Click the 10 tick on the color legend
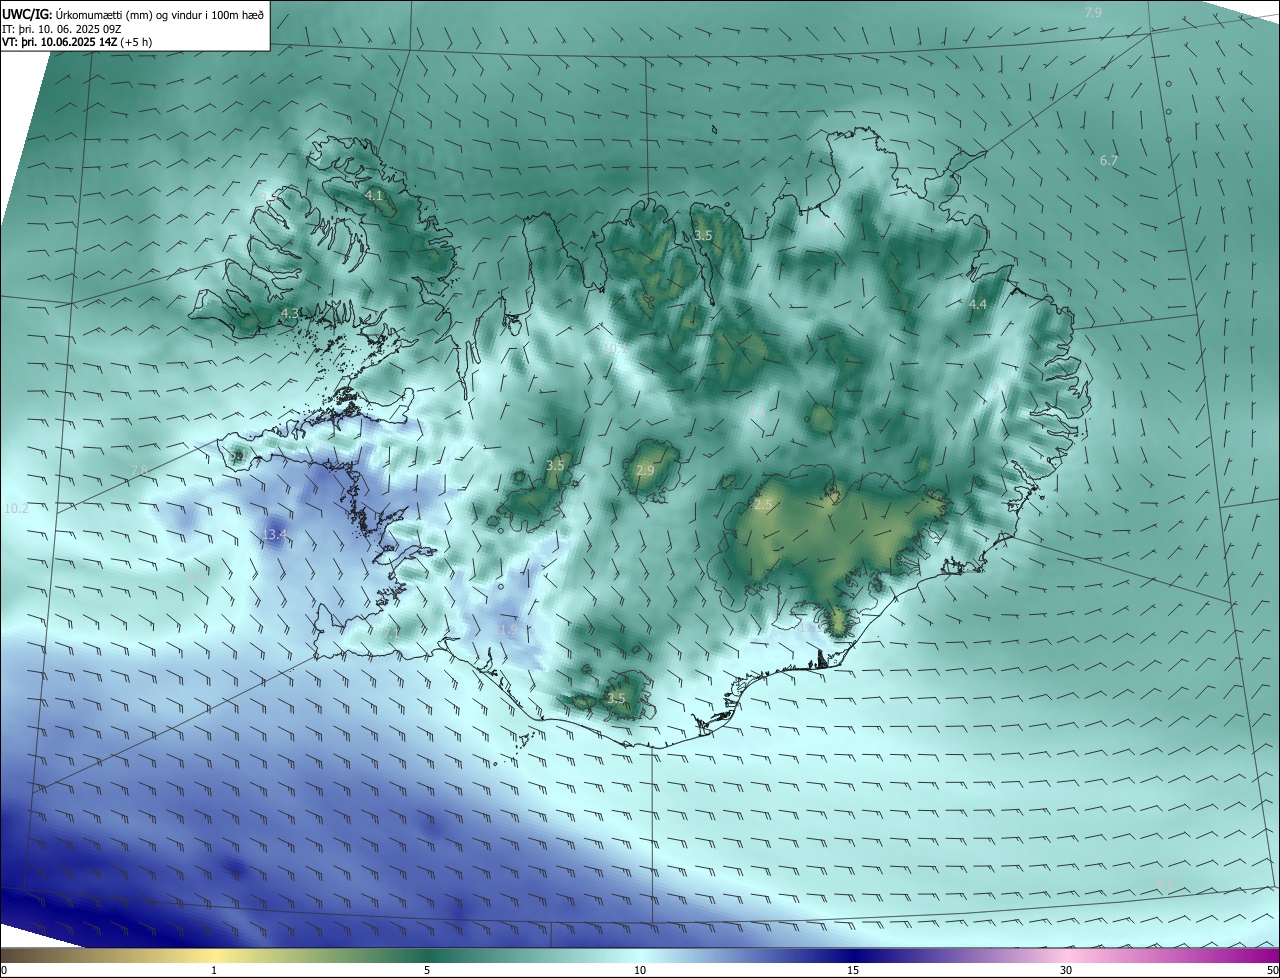The image size is (1280, 978). tap(640, 970)
